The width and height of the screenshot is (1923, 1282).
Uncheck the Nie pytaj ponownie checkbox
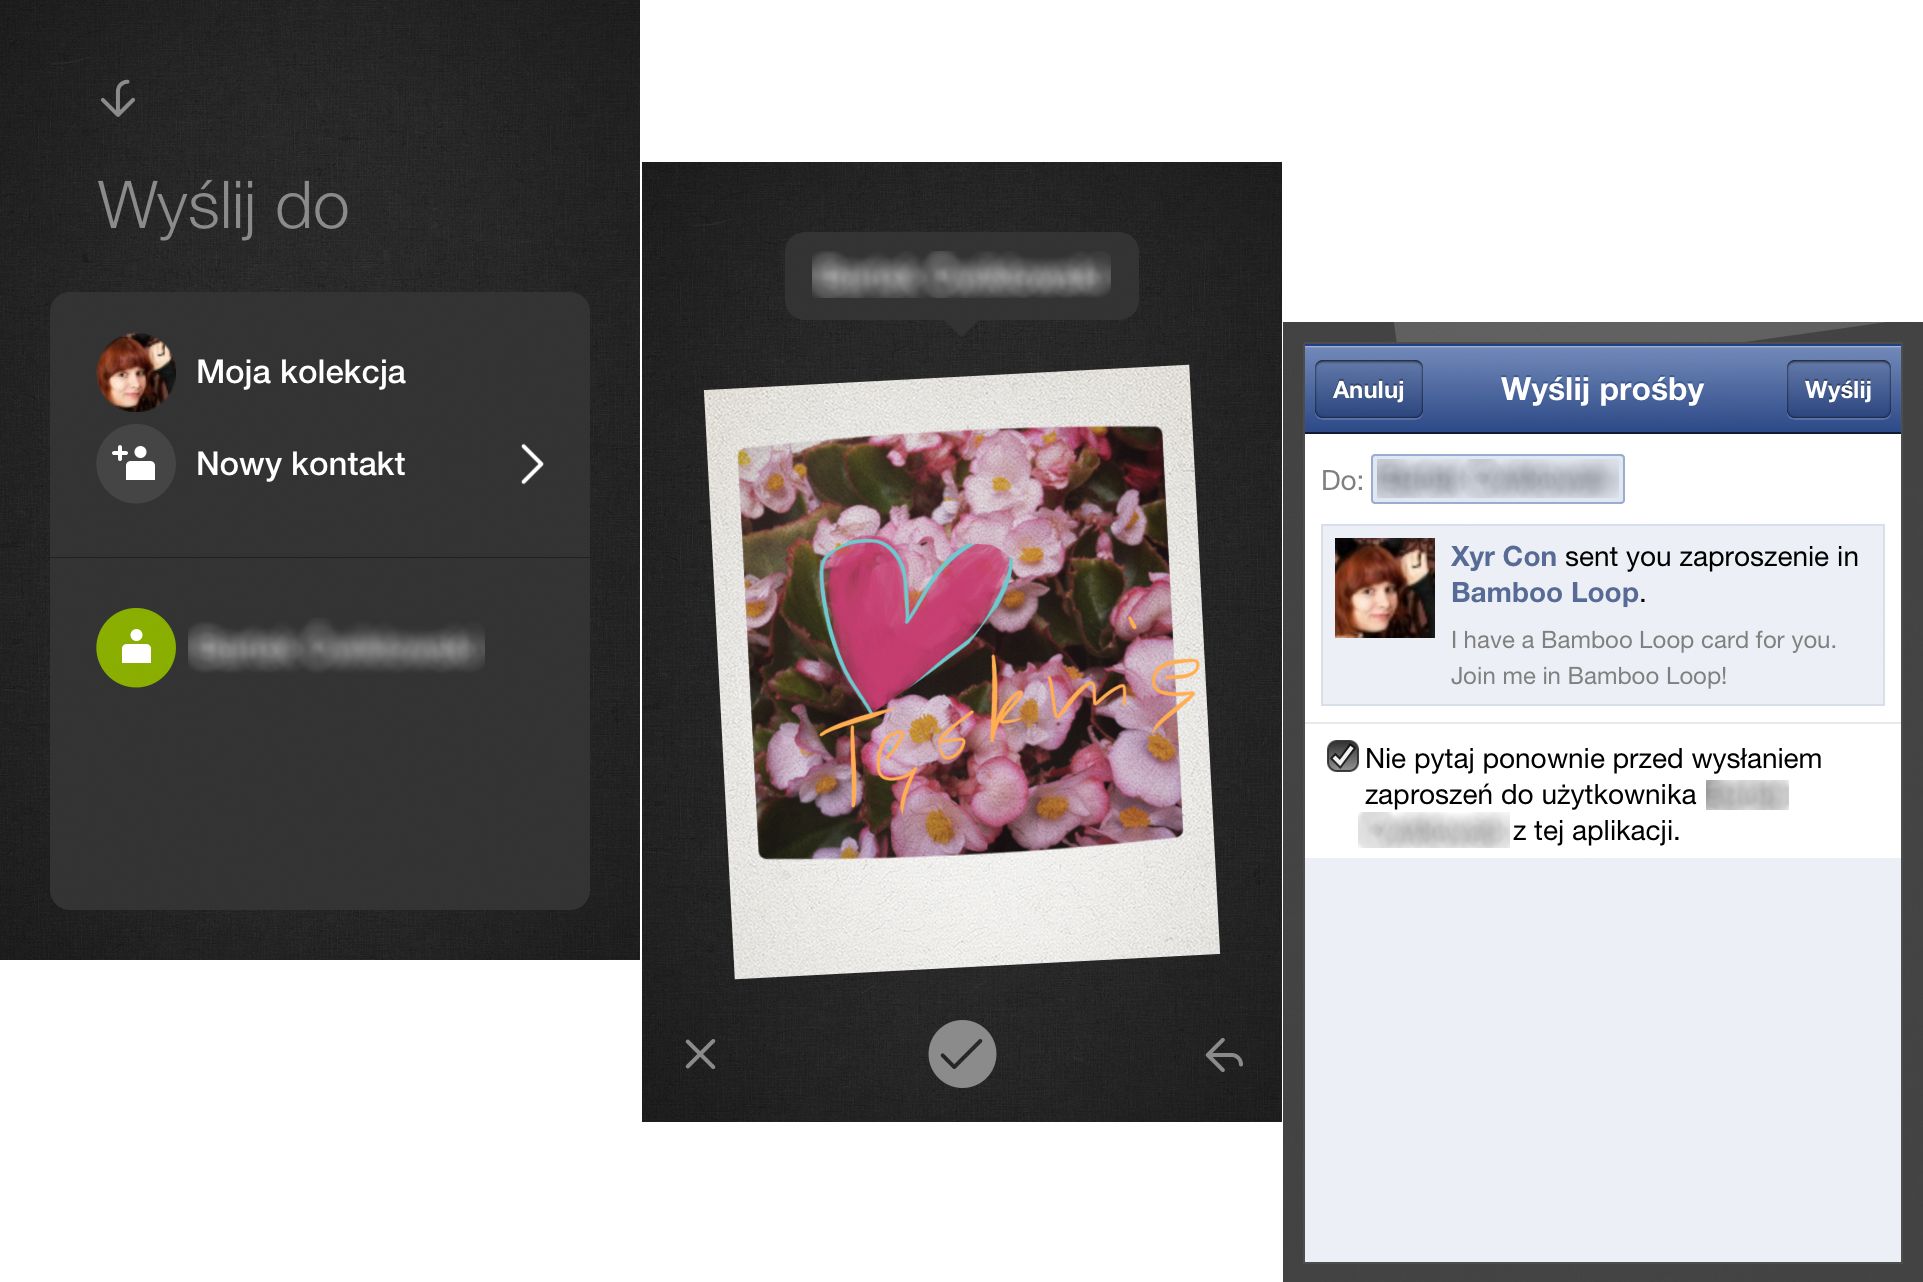pyautogui.click(x=1342, y=756)
